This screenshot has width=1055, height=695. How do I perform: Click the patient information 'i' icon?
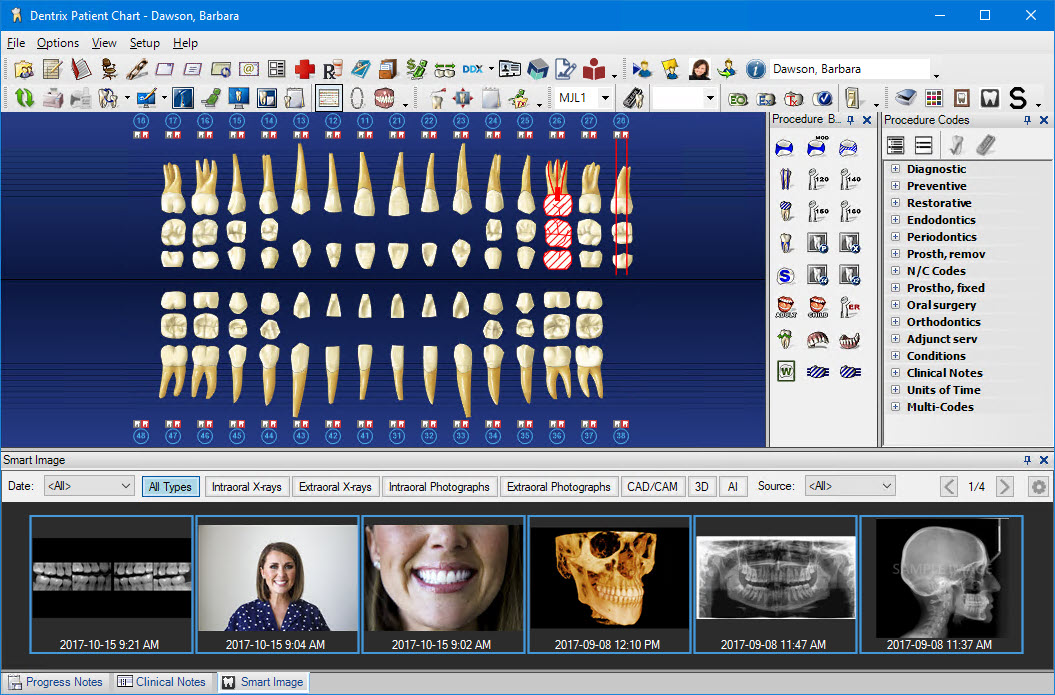[x=755, y=69]
